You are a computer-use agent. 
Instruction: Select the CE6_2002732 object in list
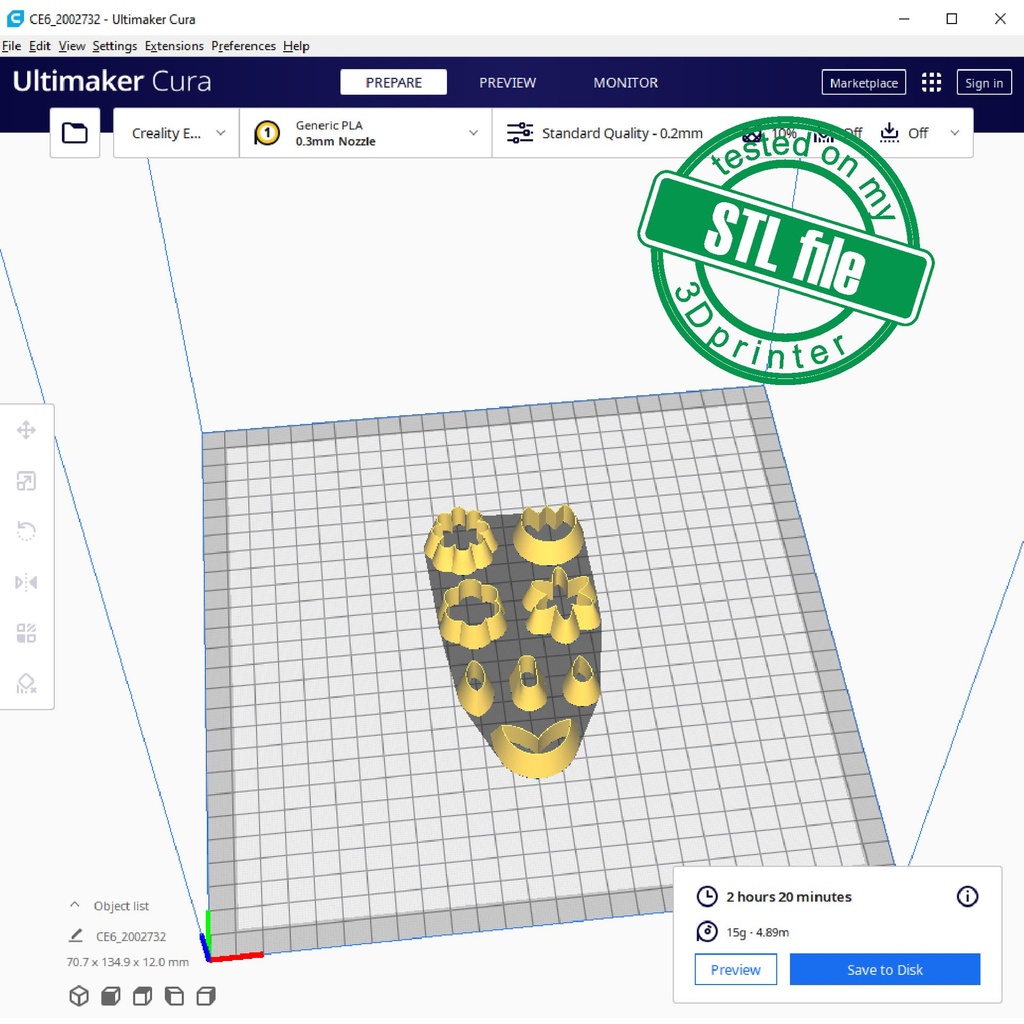pos(131,937)
